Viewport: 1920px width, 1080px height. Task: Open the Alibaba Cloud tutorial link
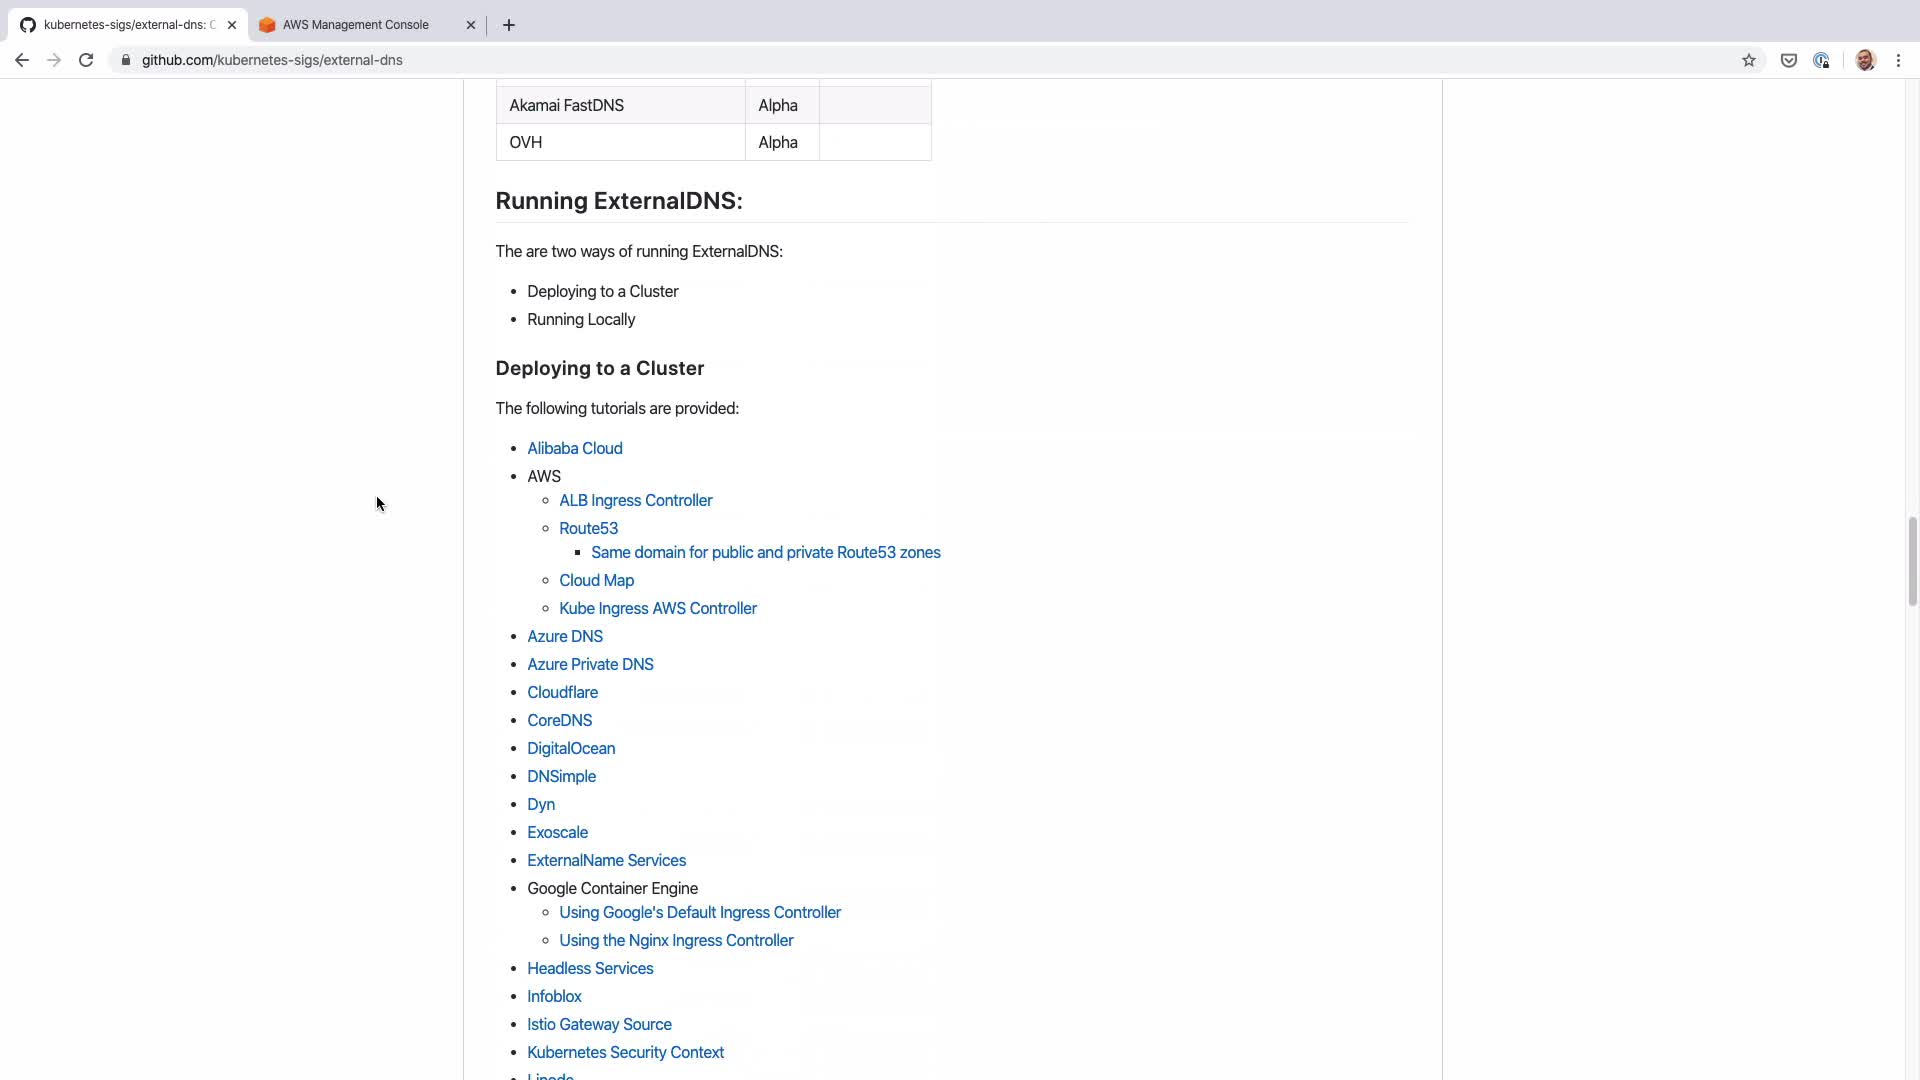[x=574, y=448]
